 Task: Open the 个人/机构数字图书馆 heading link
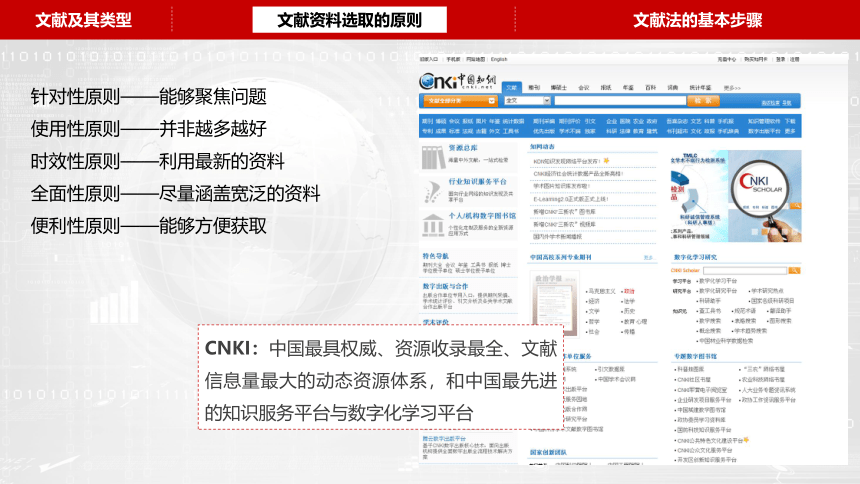coord(482,216)
